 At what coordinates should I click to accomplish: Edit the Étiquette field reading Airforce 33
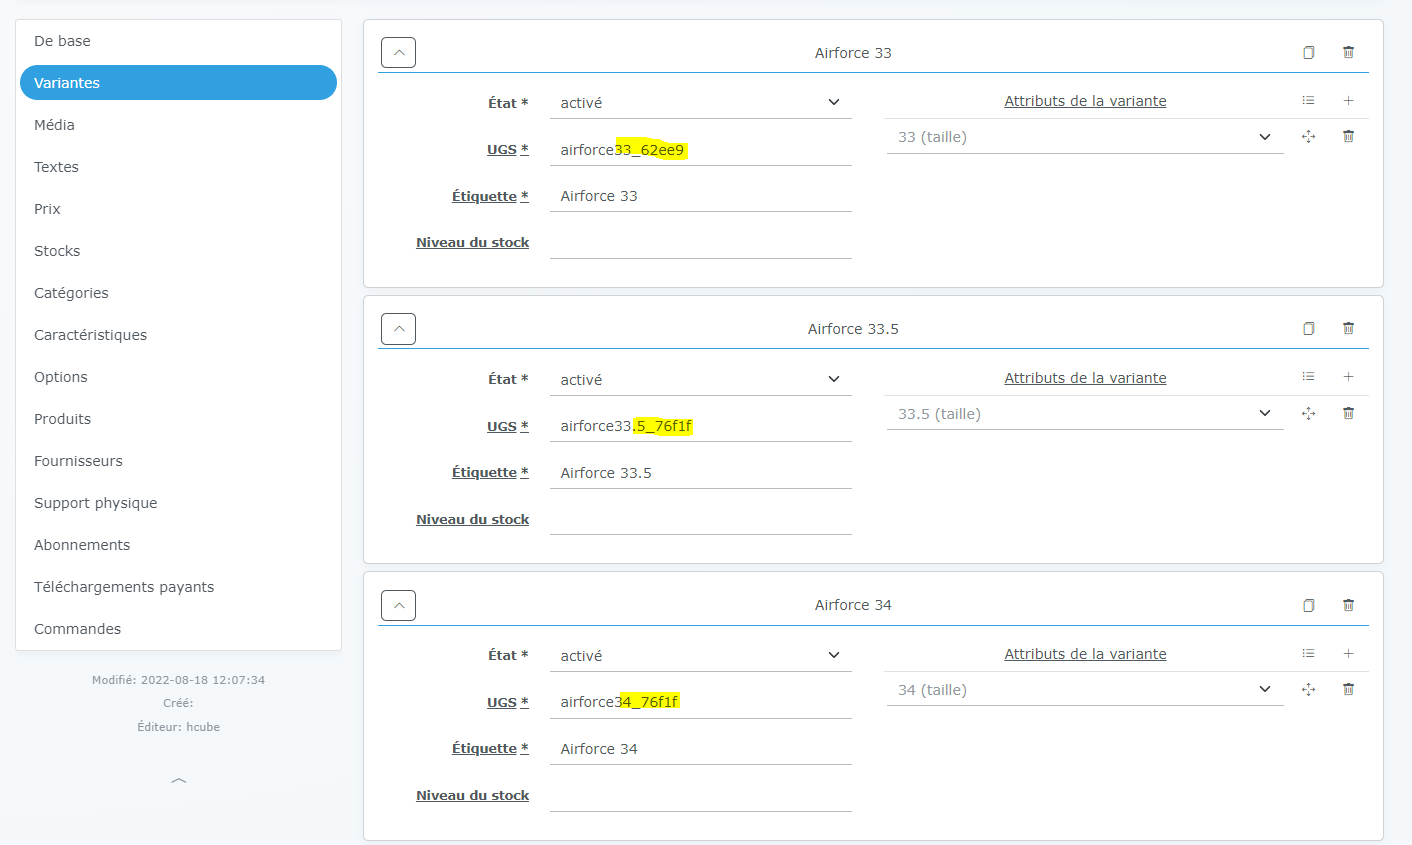pos(701,196)
